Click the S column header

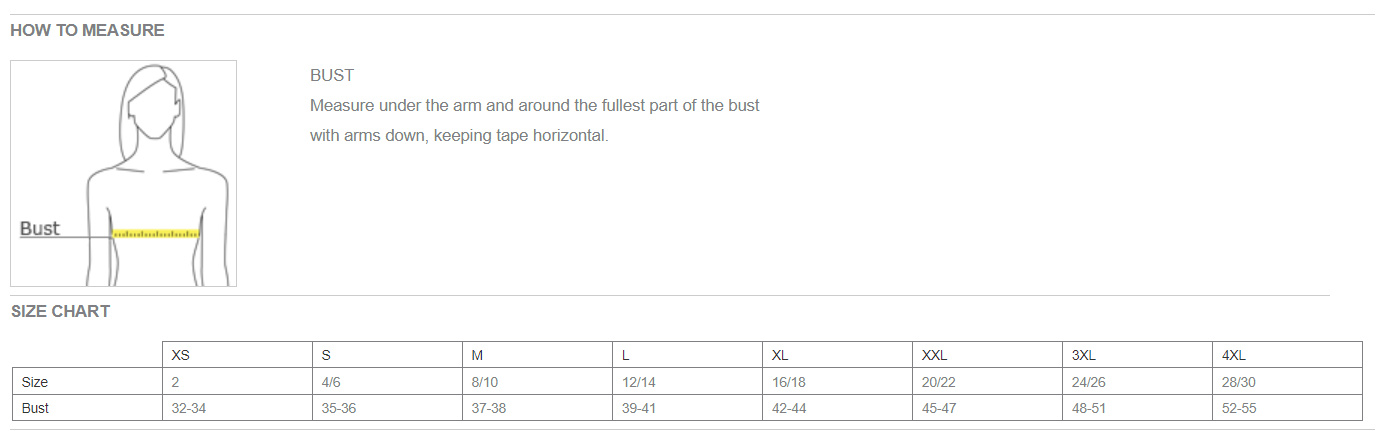coord(387,355)
